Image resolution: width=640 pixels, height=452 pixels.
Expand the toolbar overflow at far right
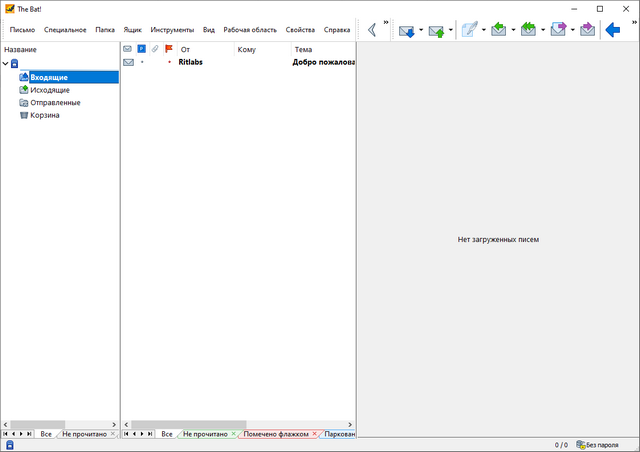[x=634, y=22]
